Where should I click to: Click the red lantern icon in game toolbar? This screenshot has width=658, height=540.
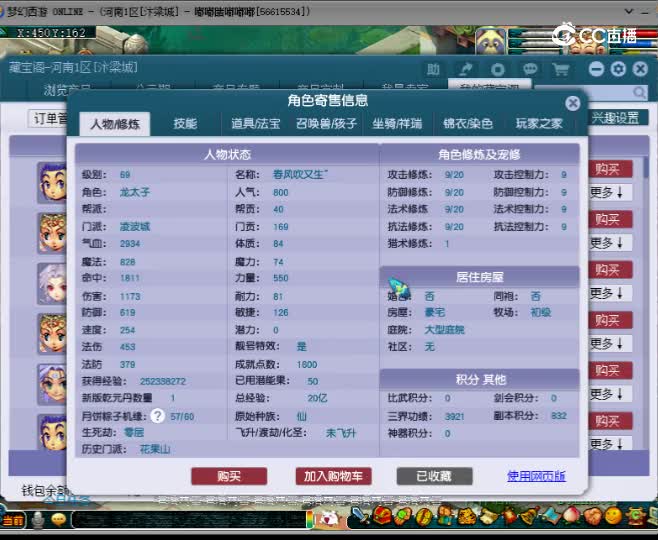[x=510, y=516]
